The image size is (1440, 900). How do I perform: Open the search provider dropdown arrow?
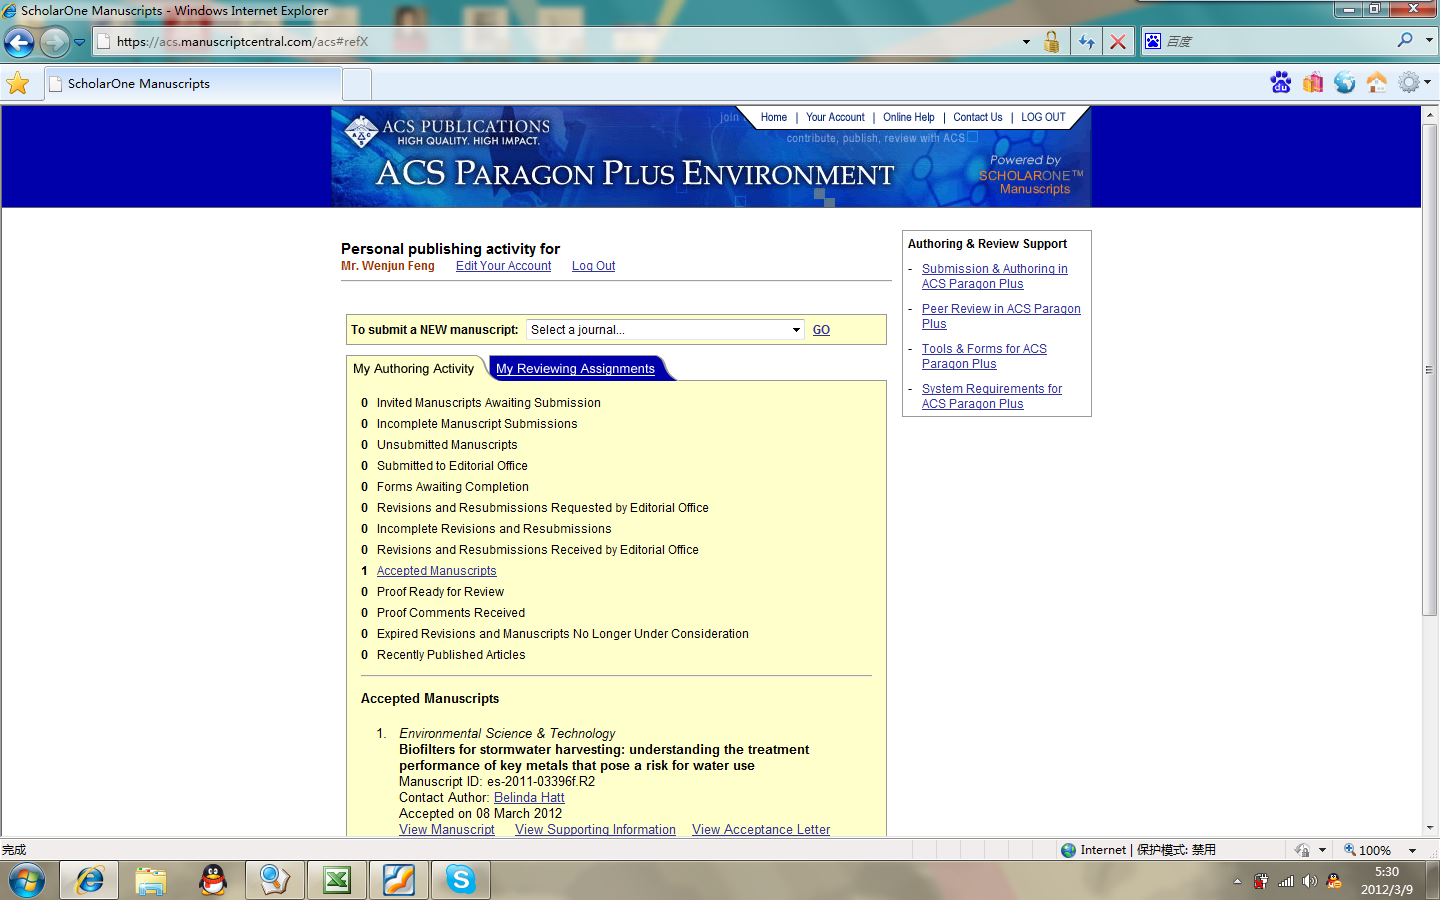1429,41
